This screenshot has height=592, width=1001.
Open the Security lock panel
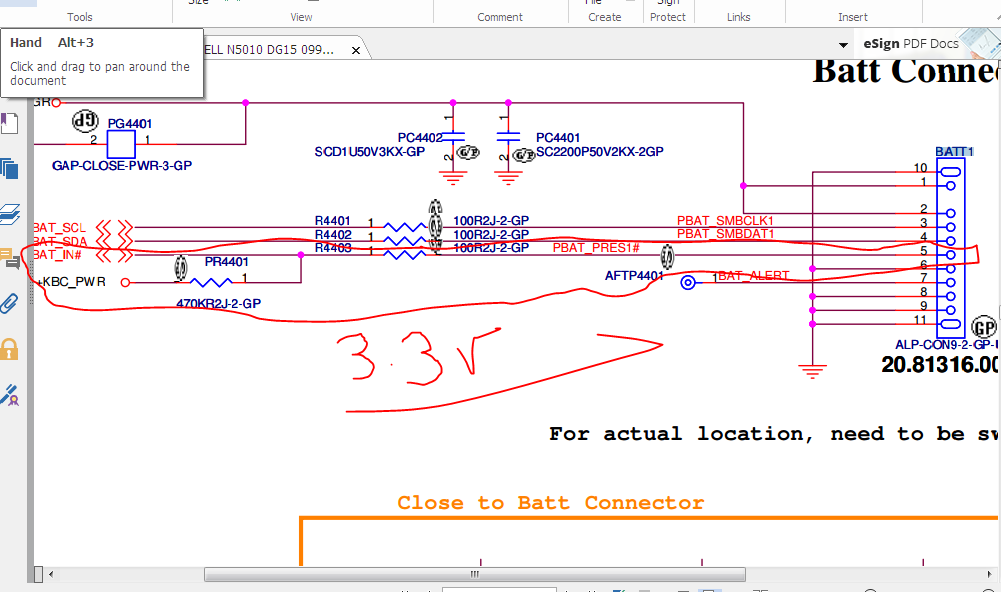(x=10, y=349)
